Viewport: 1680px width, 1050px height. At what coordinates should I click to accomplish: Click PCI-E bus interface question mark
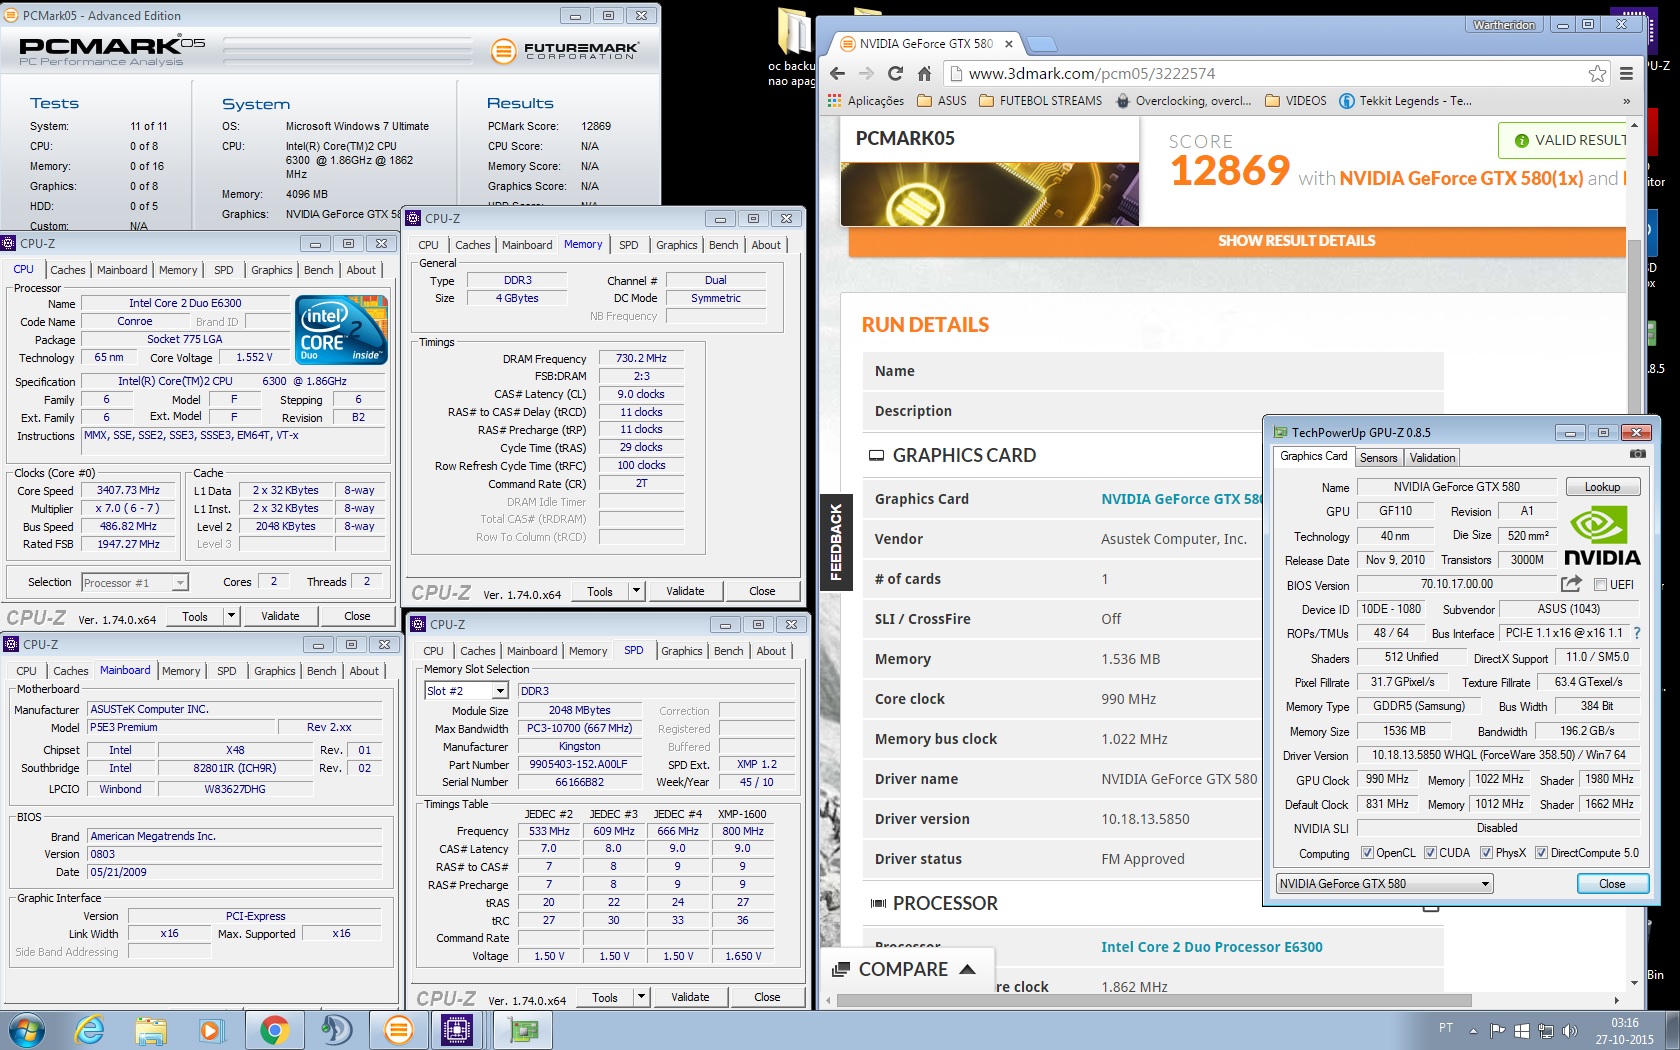click(x=1637, y=633)
